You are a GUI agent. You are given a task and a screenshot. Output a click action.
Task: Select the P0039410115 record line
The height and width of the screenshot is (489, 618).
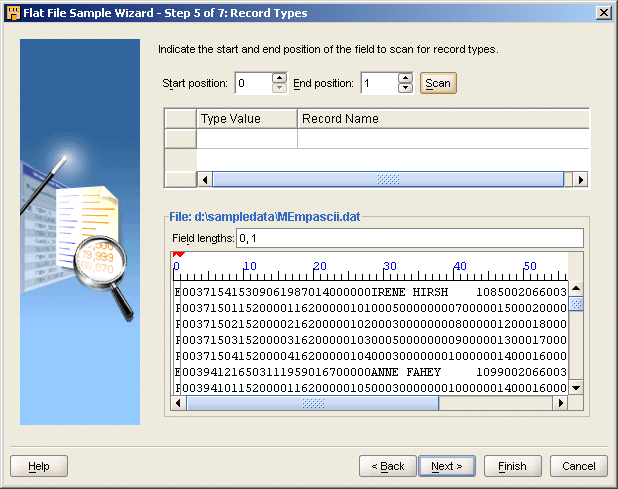point(370,388)
